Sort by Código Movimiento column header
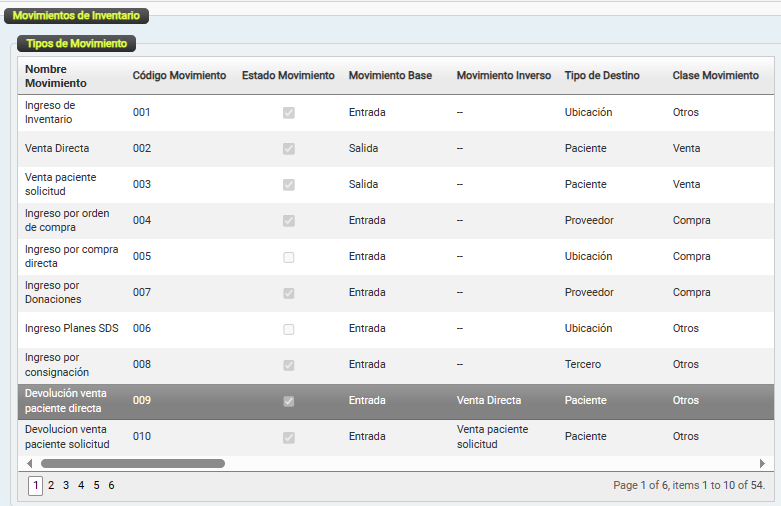The width and height of the screenshot is (781, 506). [x=179, y=76]
